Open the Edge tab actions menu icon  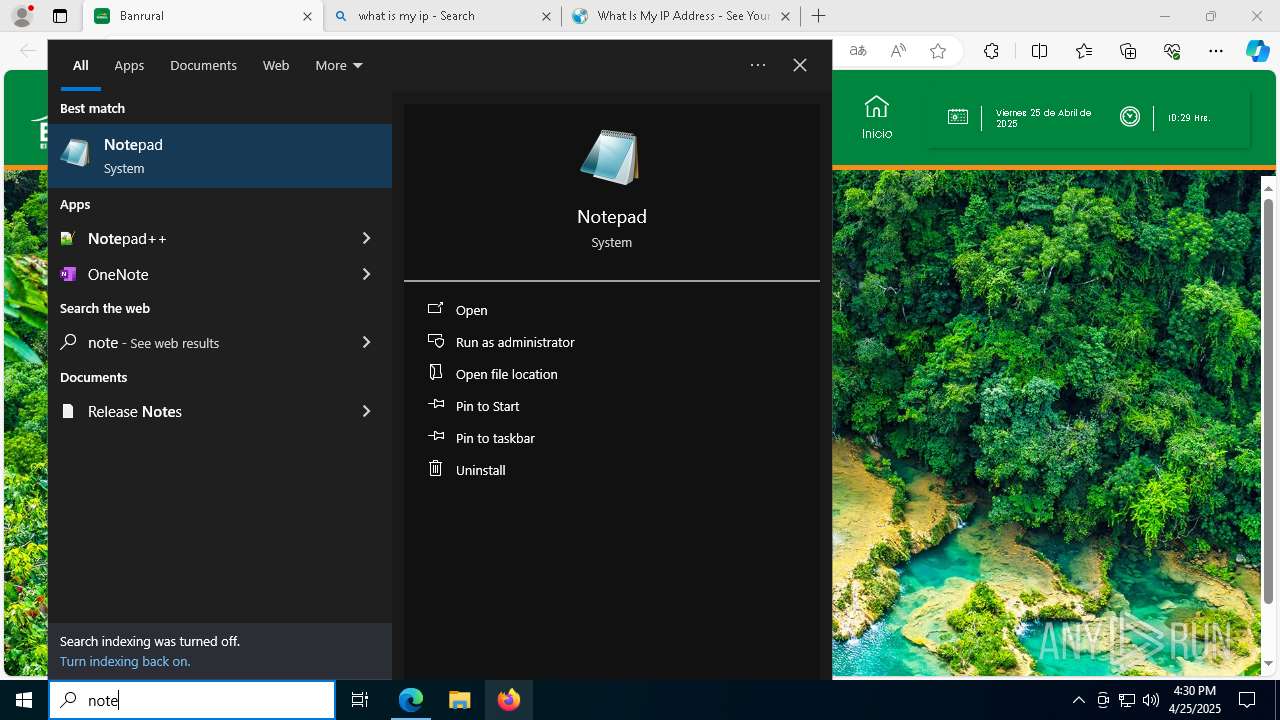tap(60, 16)
